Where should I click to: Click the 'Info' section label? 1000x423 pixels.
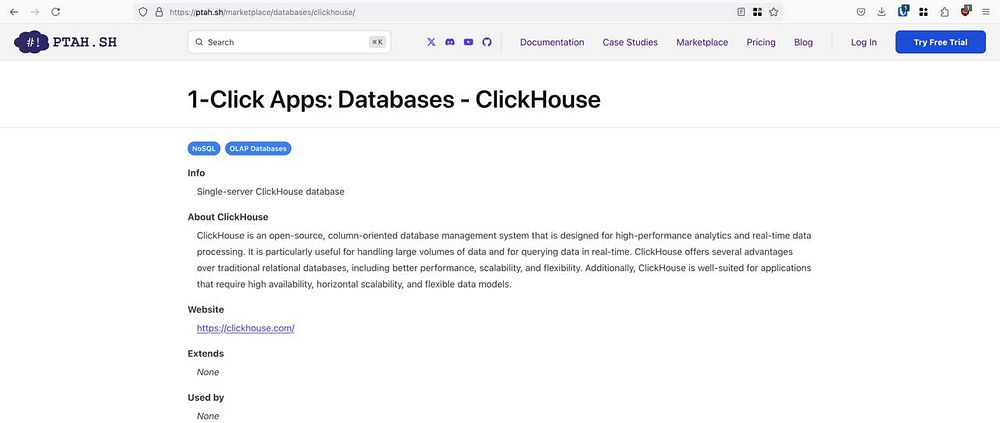click(x=196, y=173)
